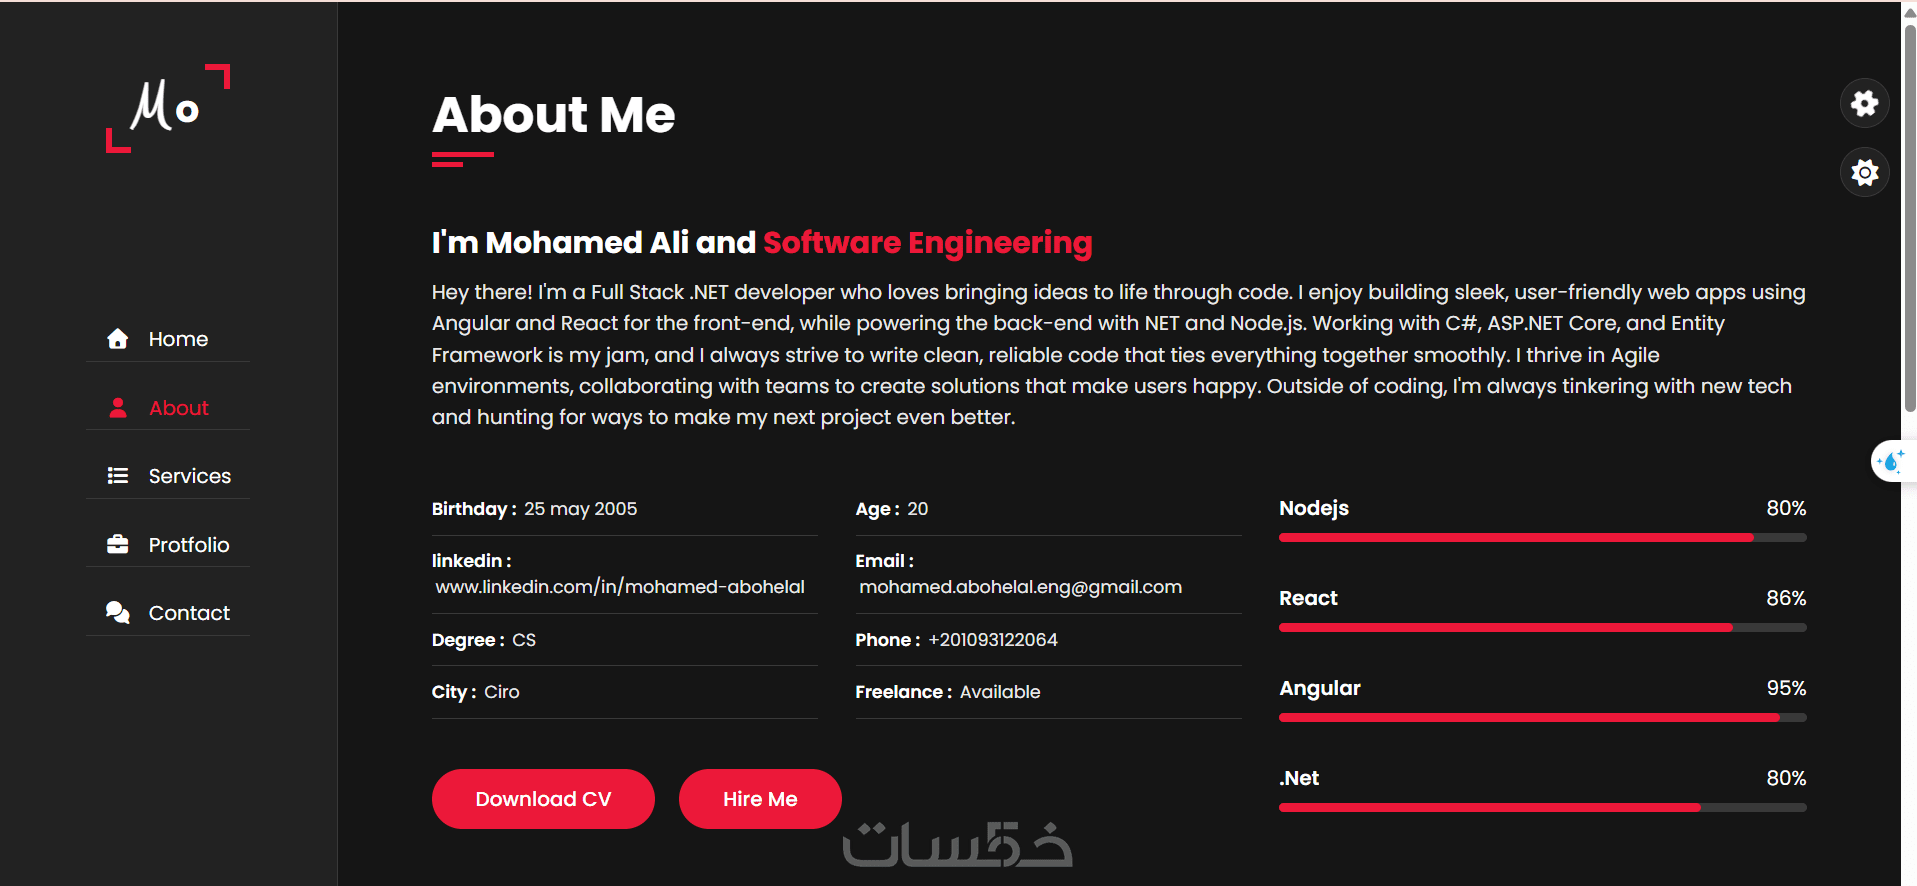Open the LinkedIn profile URL
1917x886 pixels.
pos(620,587)
